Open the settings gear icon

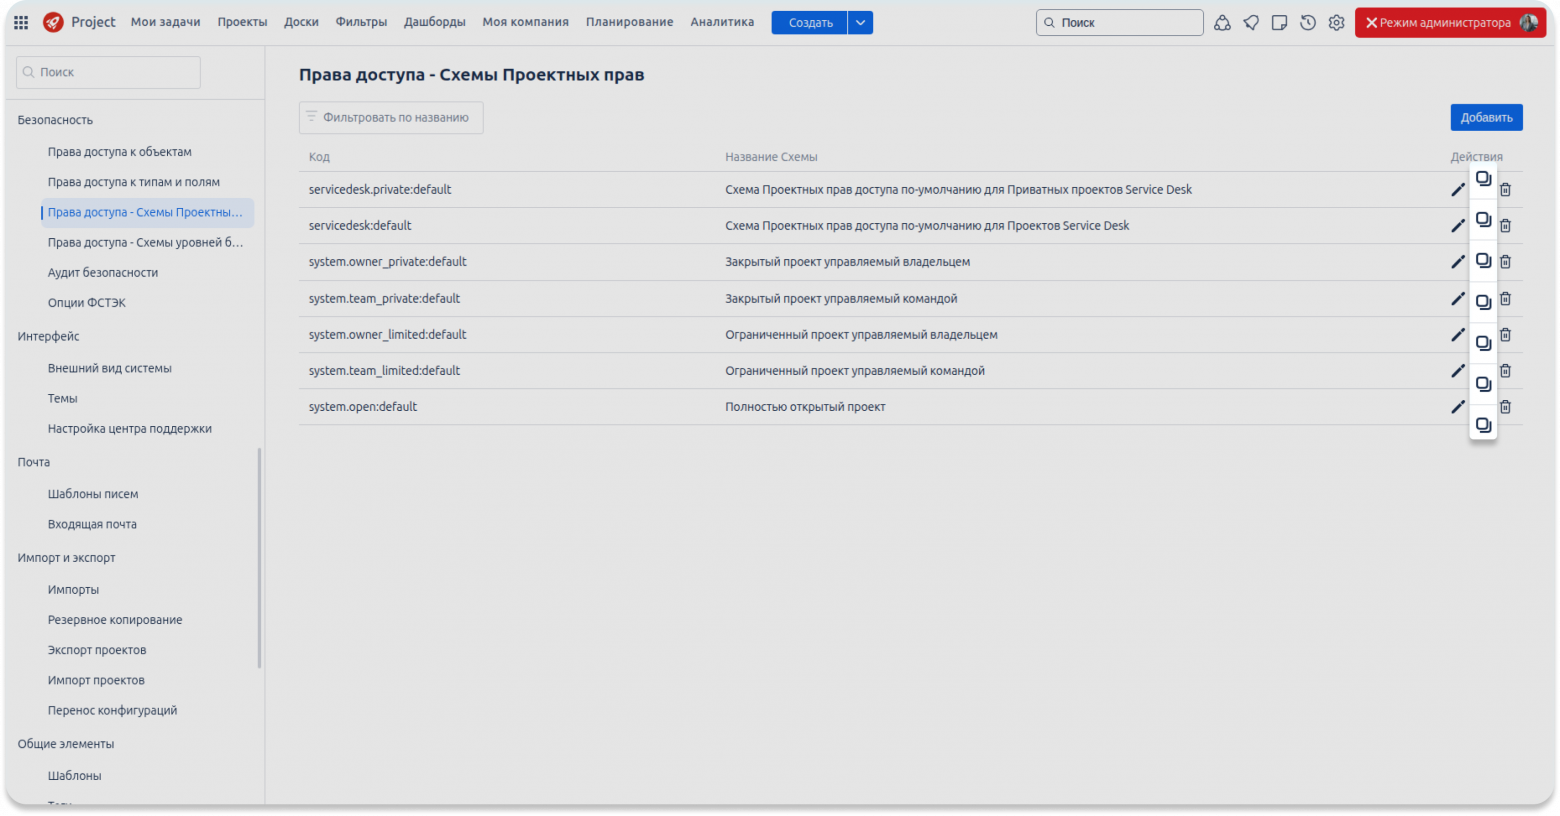[x=1336, y=22]
